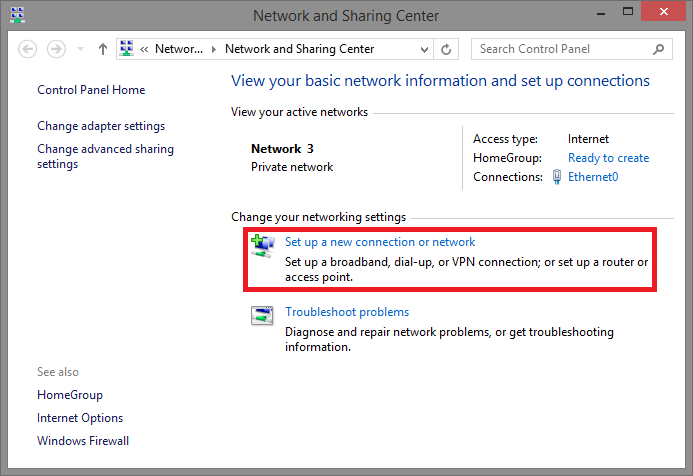Refresh the Network and Sharing Center view
The width and height of the screenshot is (693, 476).
tap(446, 49)
